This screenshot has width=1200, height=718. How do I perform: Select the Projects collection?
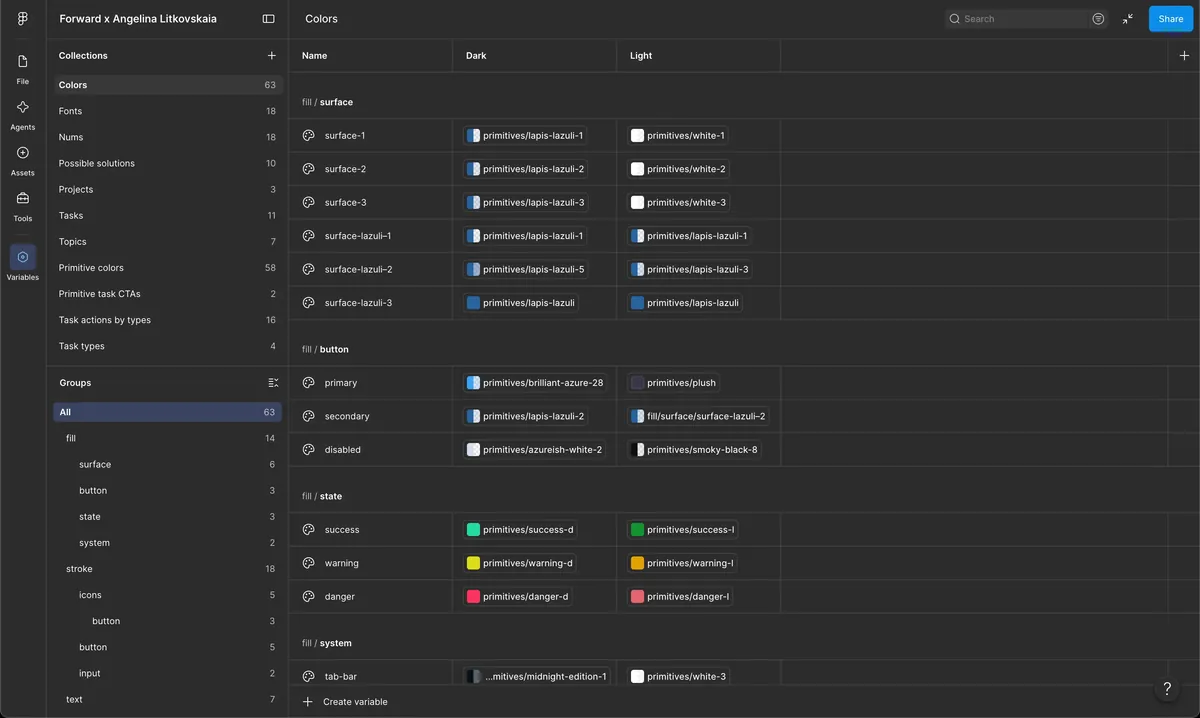pyautogui.click(x=168, y=190)
